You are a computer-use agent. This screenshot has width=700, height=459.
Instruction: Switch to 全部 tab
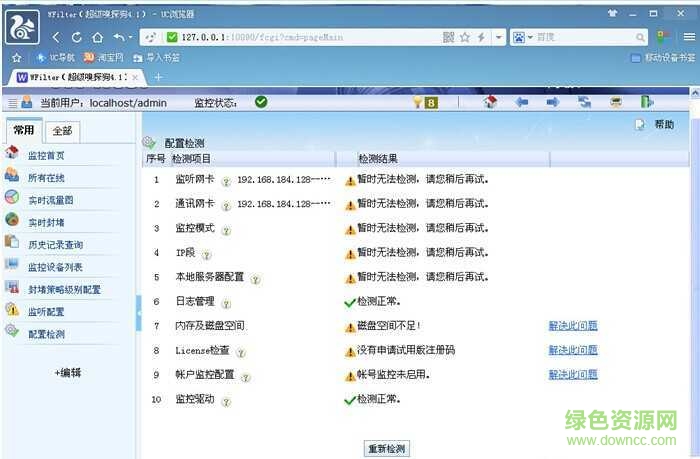coord(62,131)
